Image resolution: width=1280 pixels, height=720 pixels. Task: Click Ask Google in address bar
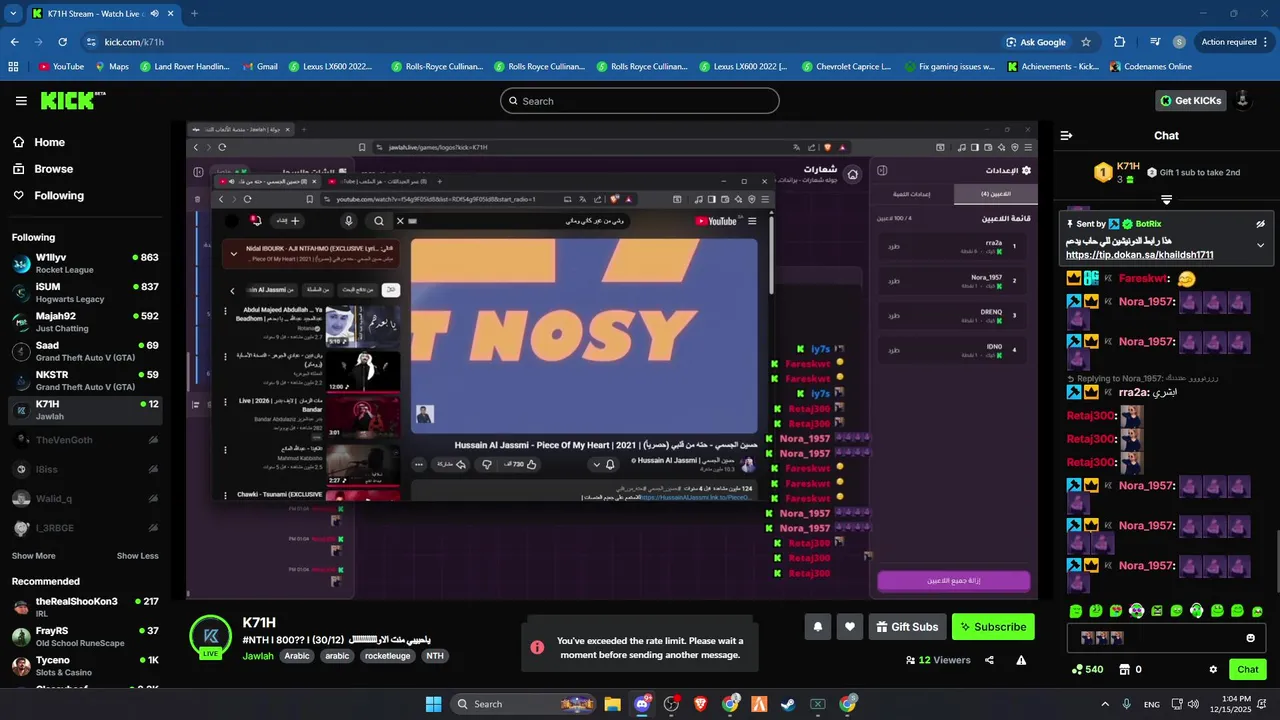click(1036, 42)
